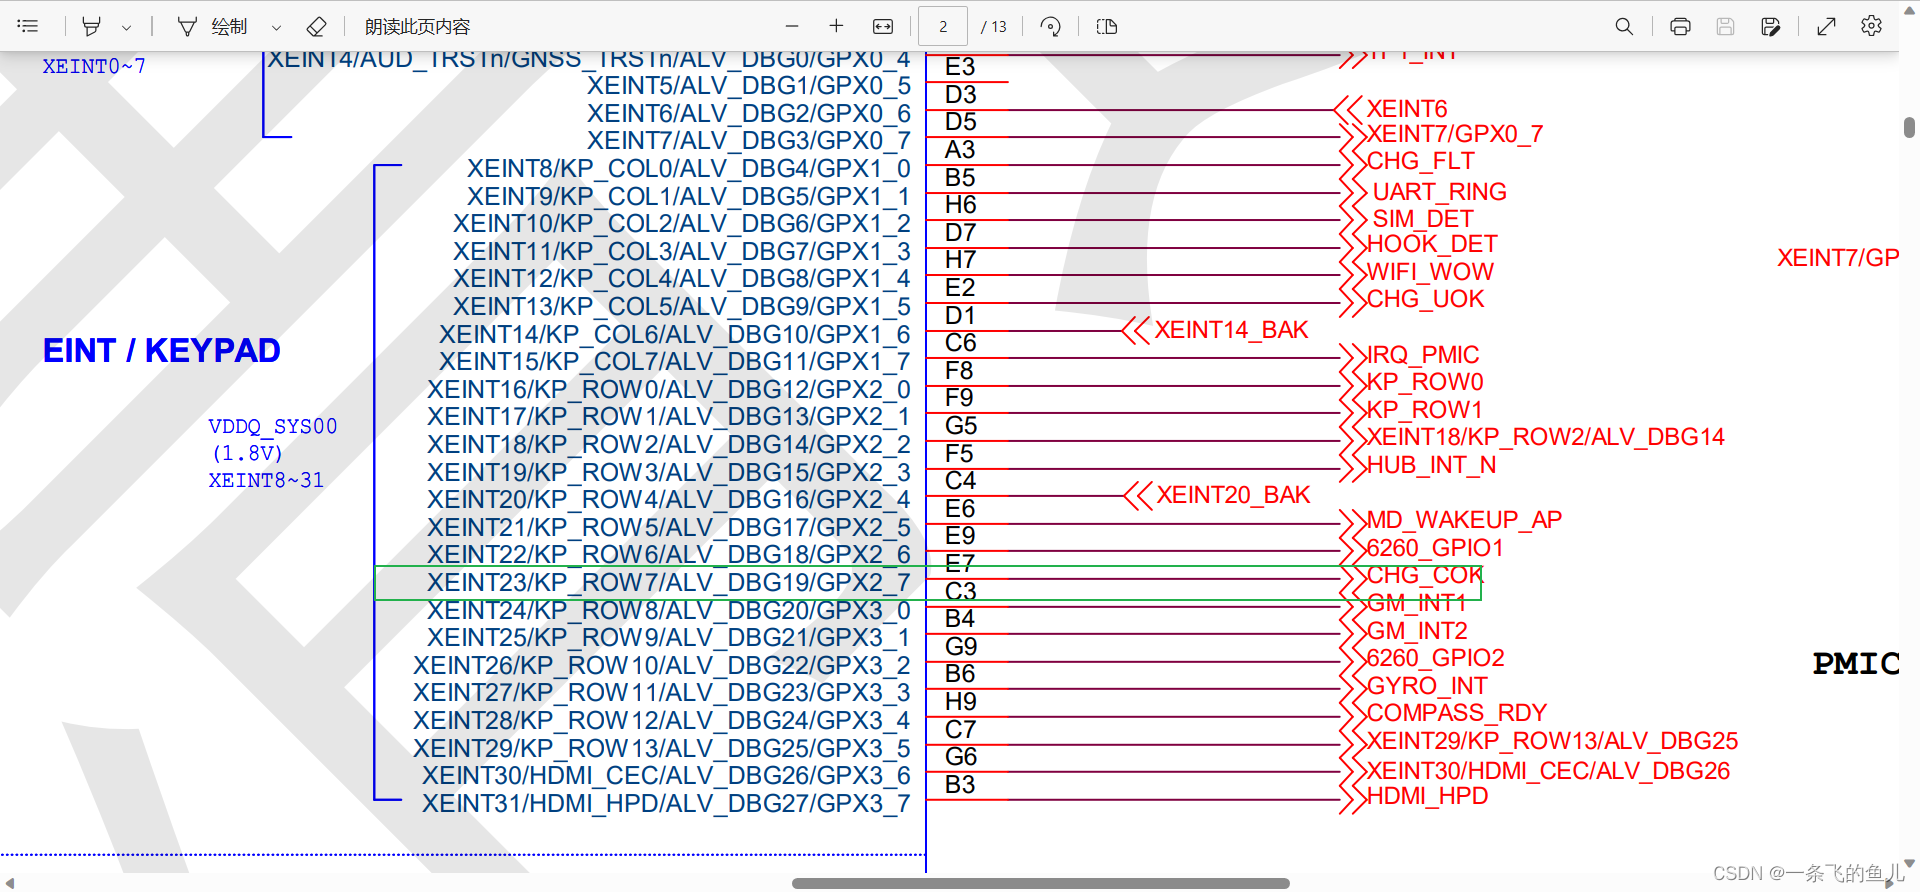Screen dimensions: 1920x892
Task: Open PDF viewer settings gear
Action: click(x=1871, y=26)
